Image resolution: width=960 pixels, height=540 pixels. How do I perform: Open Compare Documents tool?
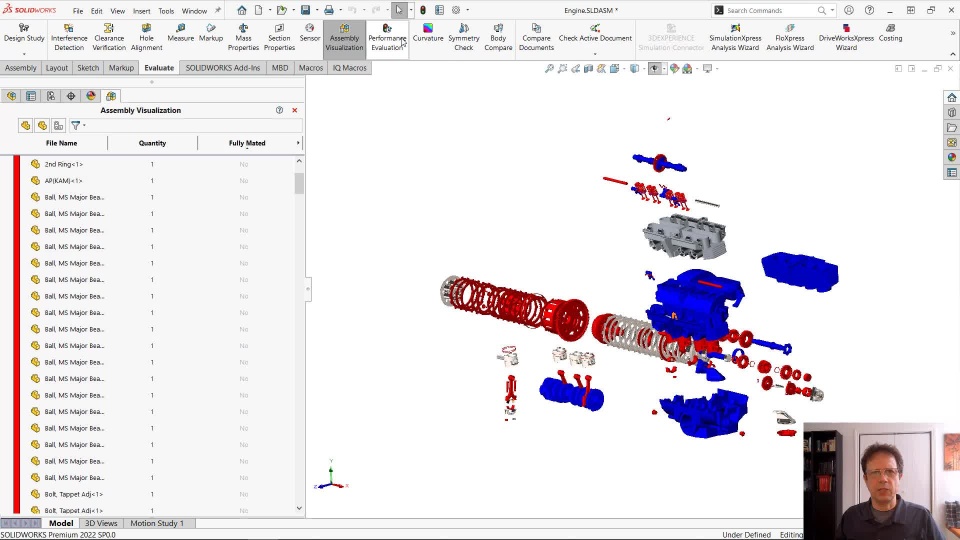[x=536, y=37]
